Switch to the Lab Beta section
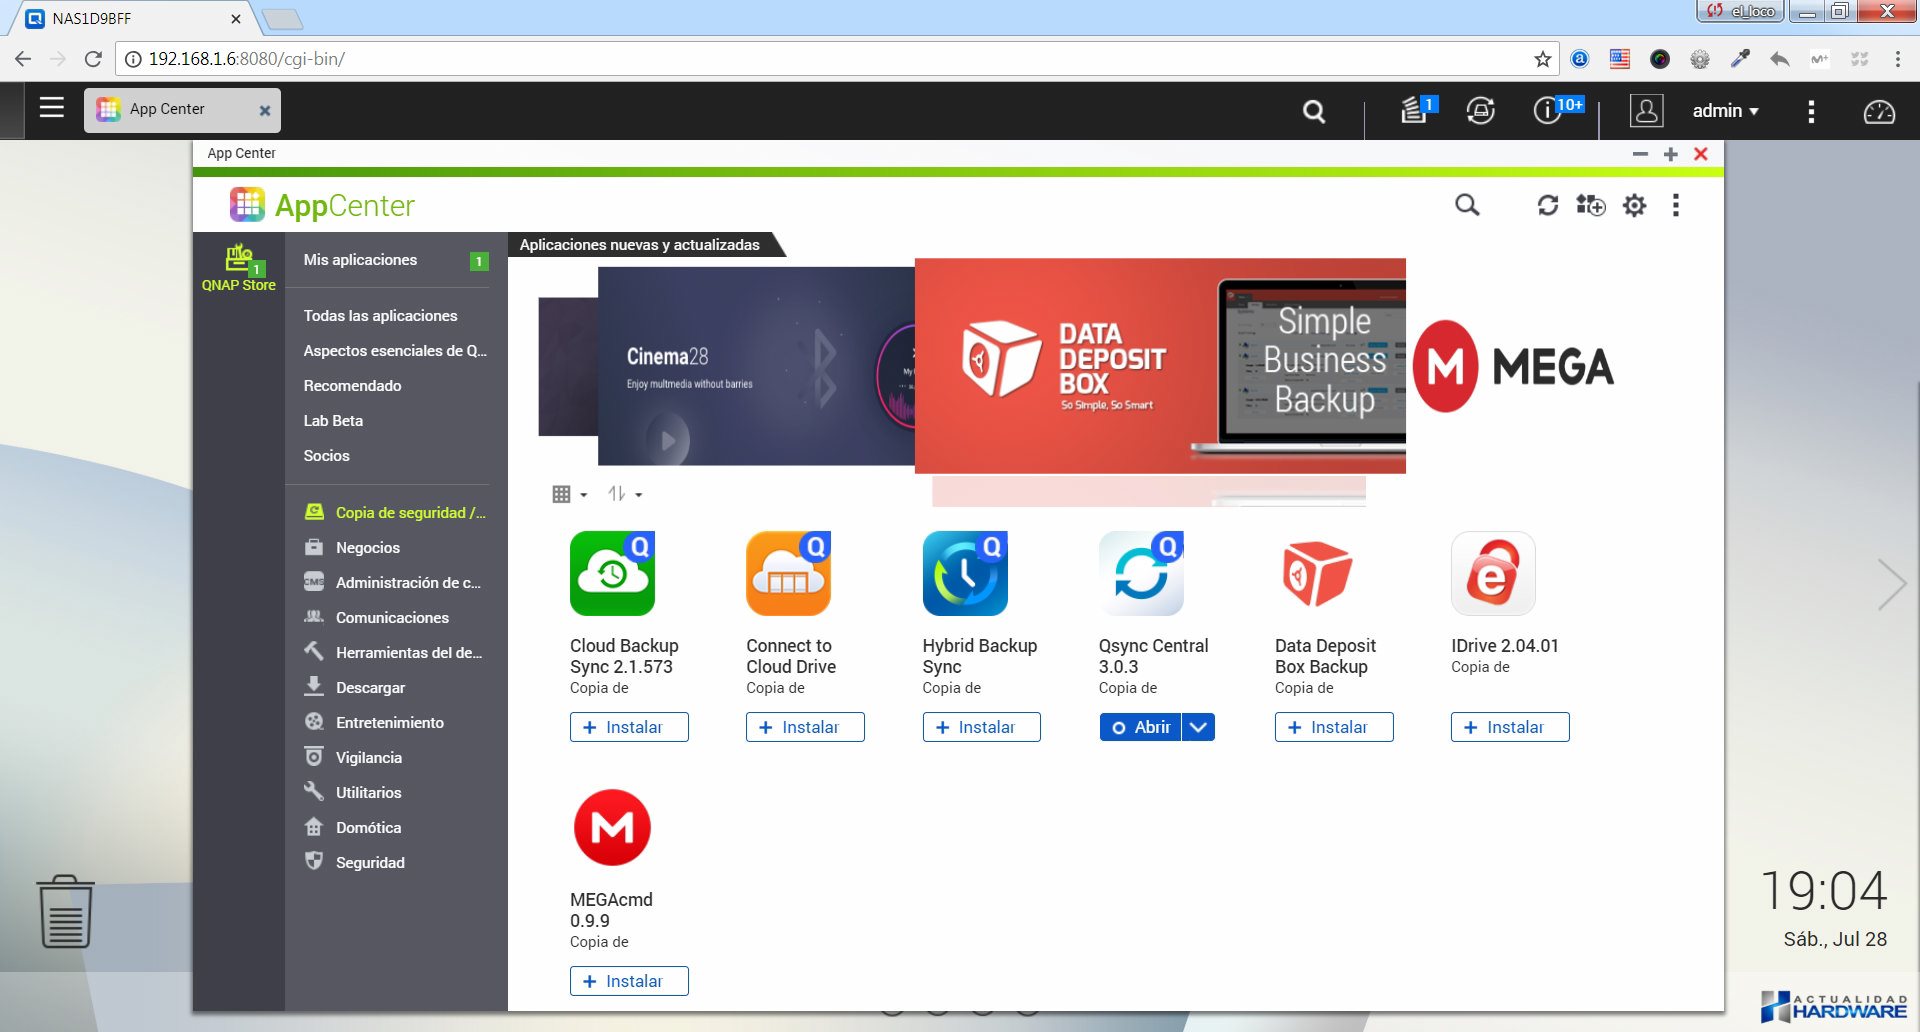Viewport: 1920px width, 1032px height. coord(333,421)
